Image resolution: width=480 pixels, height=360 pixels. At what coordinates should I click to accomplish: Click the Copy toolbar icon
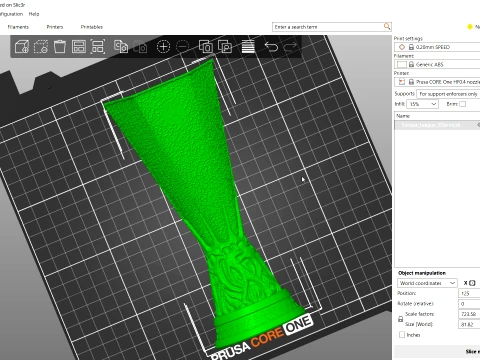[121, 47]
